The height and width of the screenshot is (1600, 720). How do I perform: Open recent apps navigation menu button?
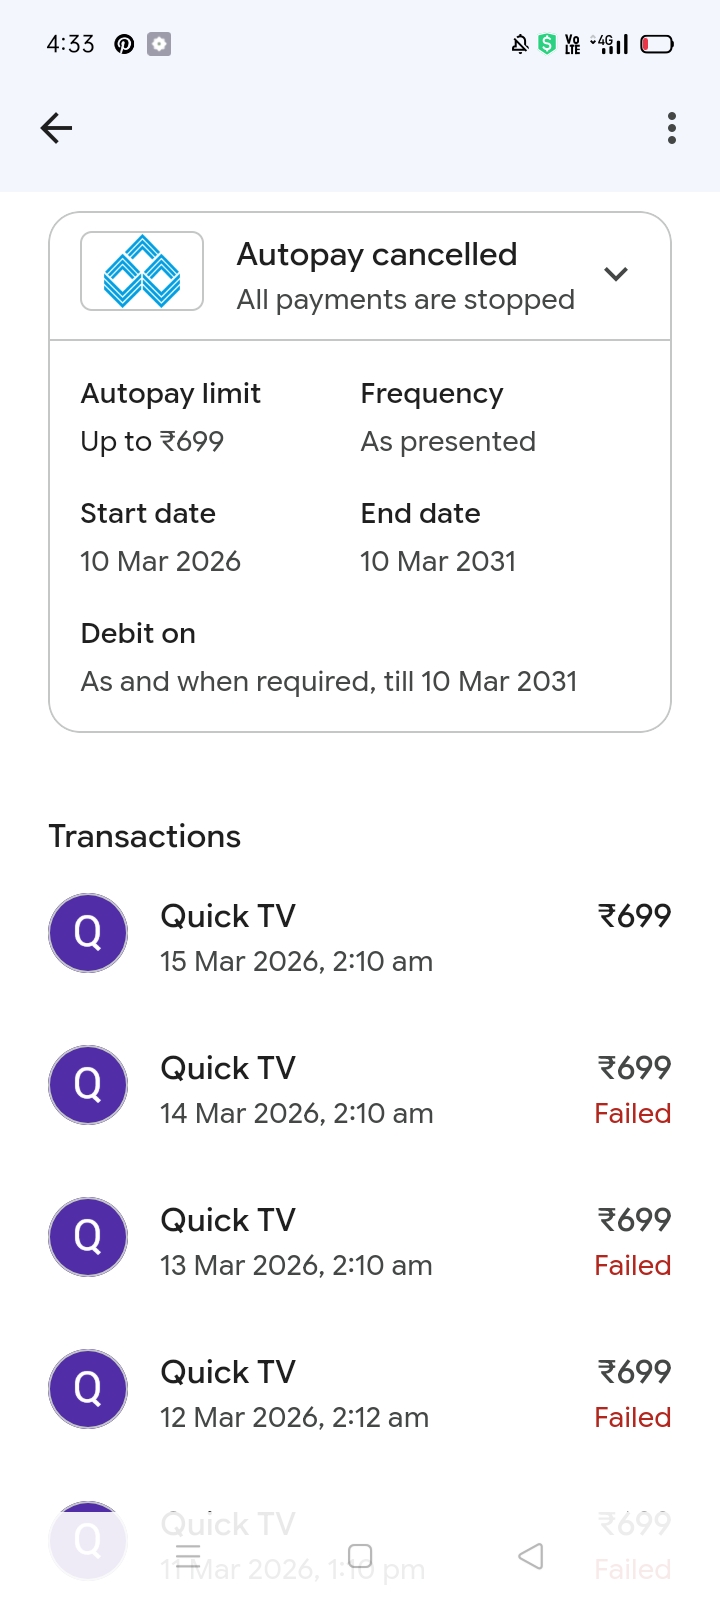(188, 1556)
